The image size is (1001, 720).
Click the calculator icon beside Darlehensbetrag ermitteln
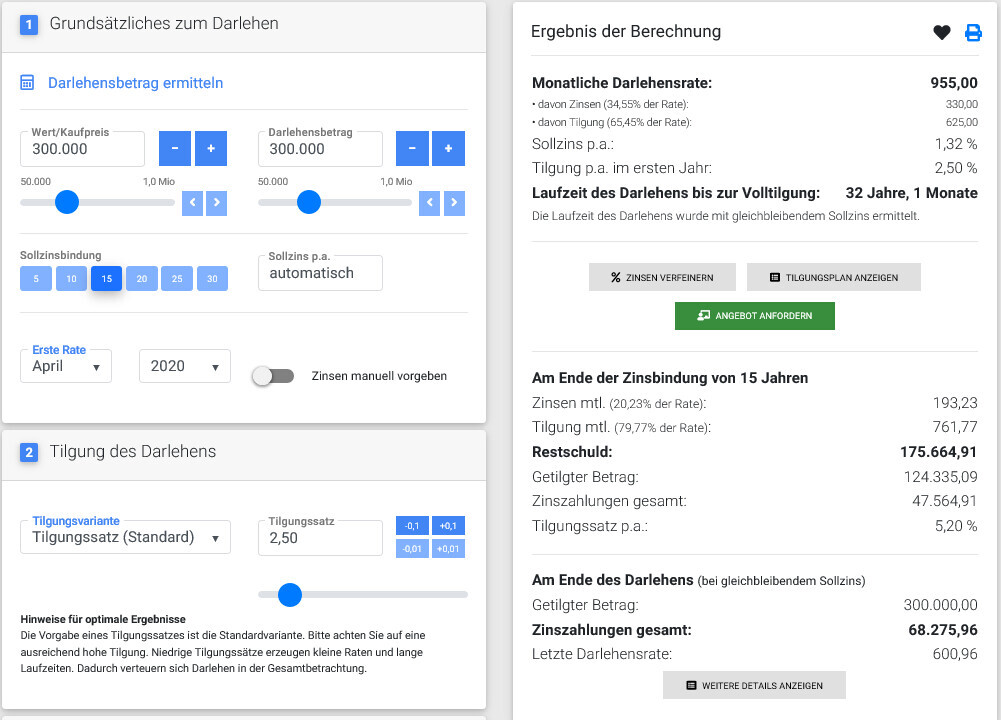click(28, 83)
